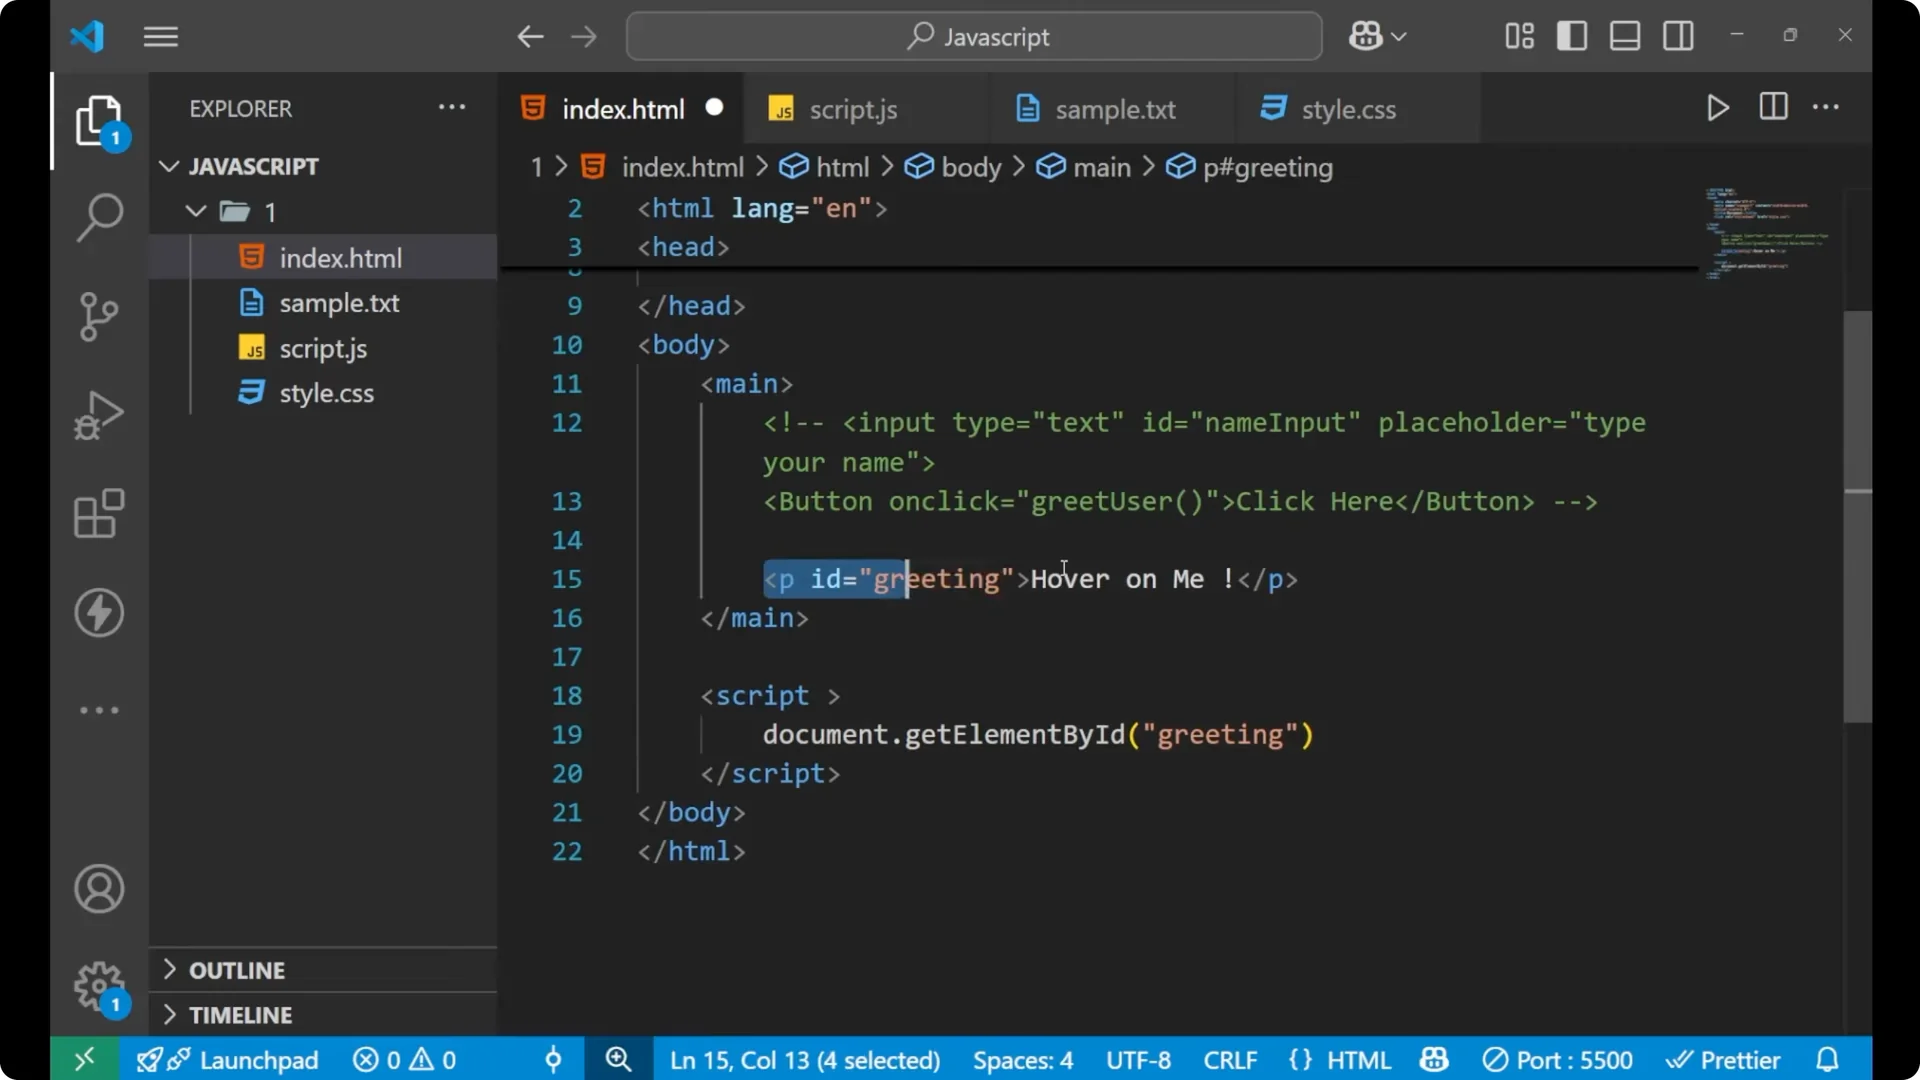Switch to the script.js tab
The height and width of the screenshot is (1080, 1920).
[x=855, y=109]
